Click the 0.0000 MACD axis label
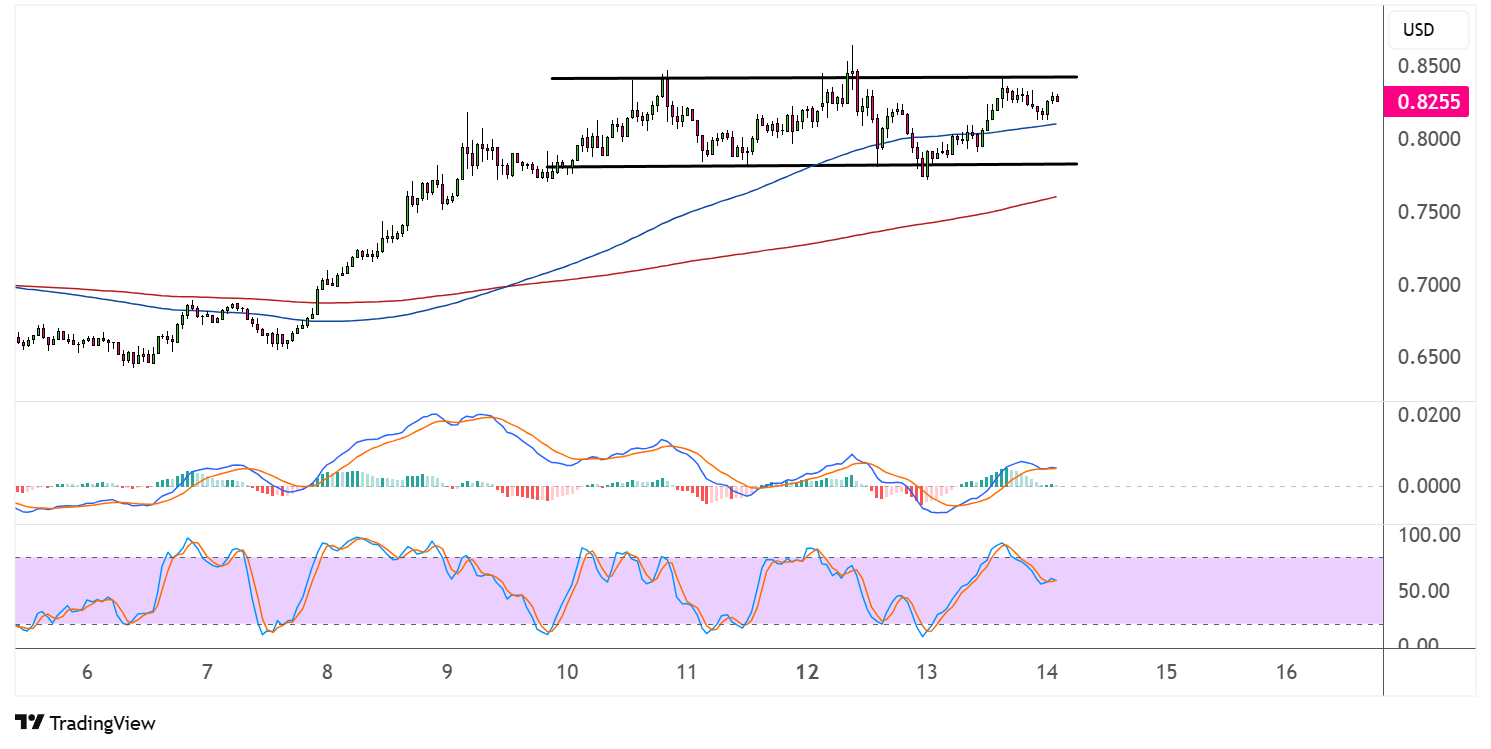Image resolution: width=1491 pixels, height=749 pixels. pos(1430,486)
